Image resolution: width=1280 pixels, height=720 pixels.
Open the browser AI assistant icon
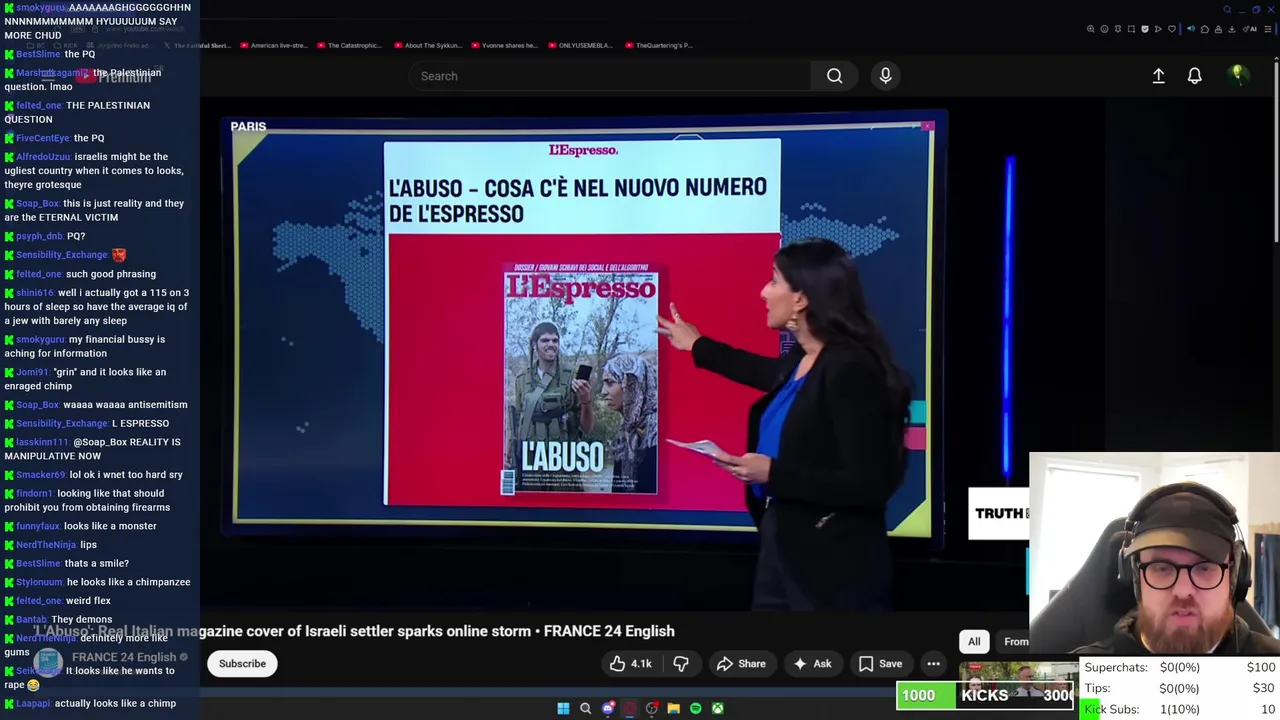[x=1250, y=29]
